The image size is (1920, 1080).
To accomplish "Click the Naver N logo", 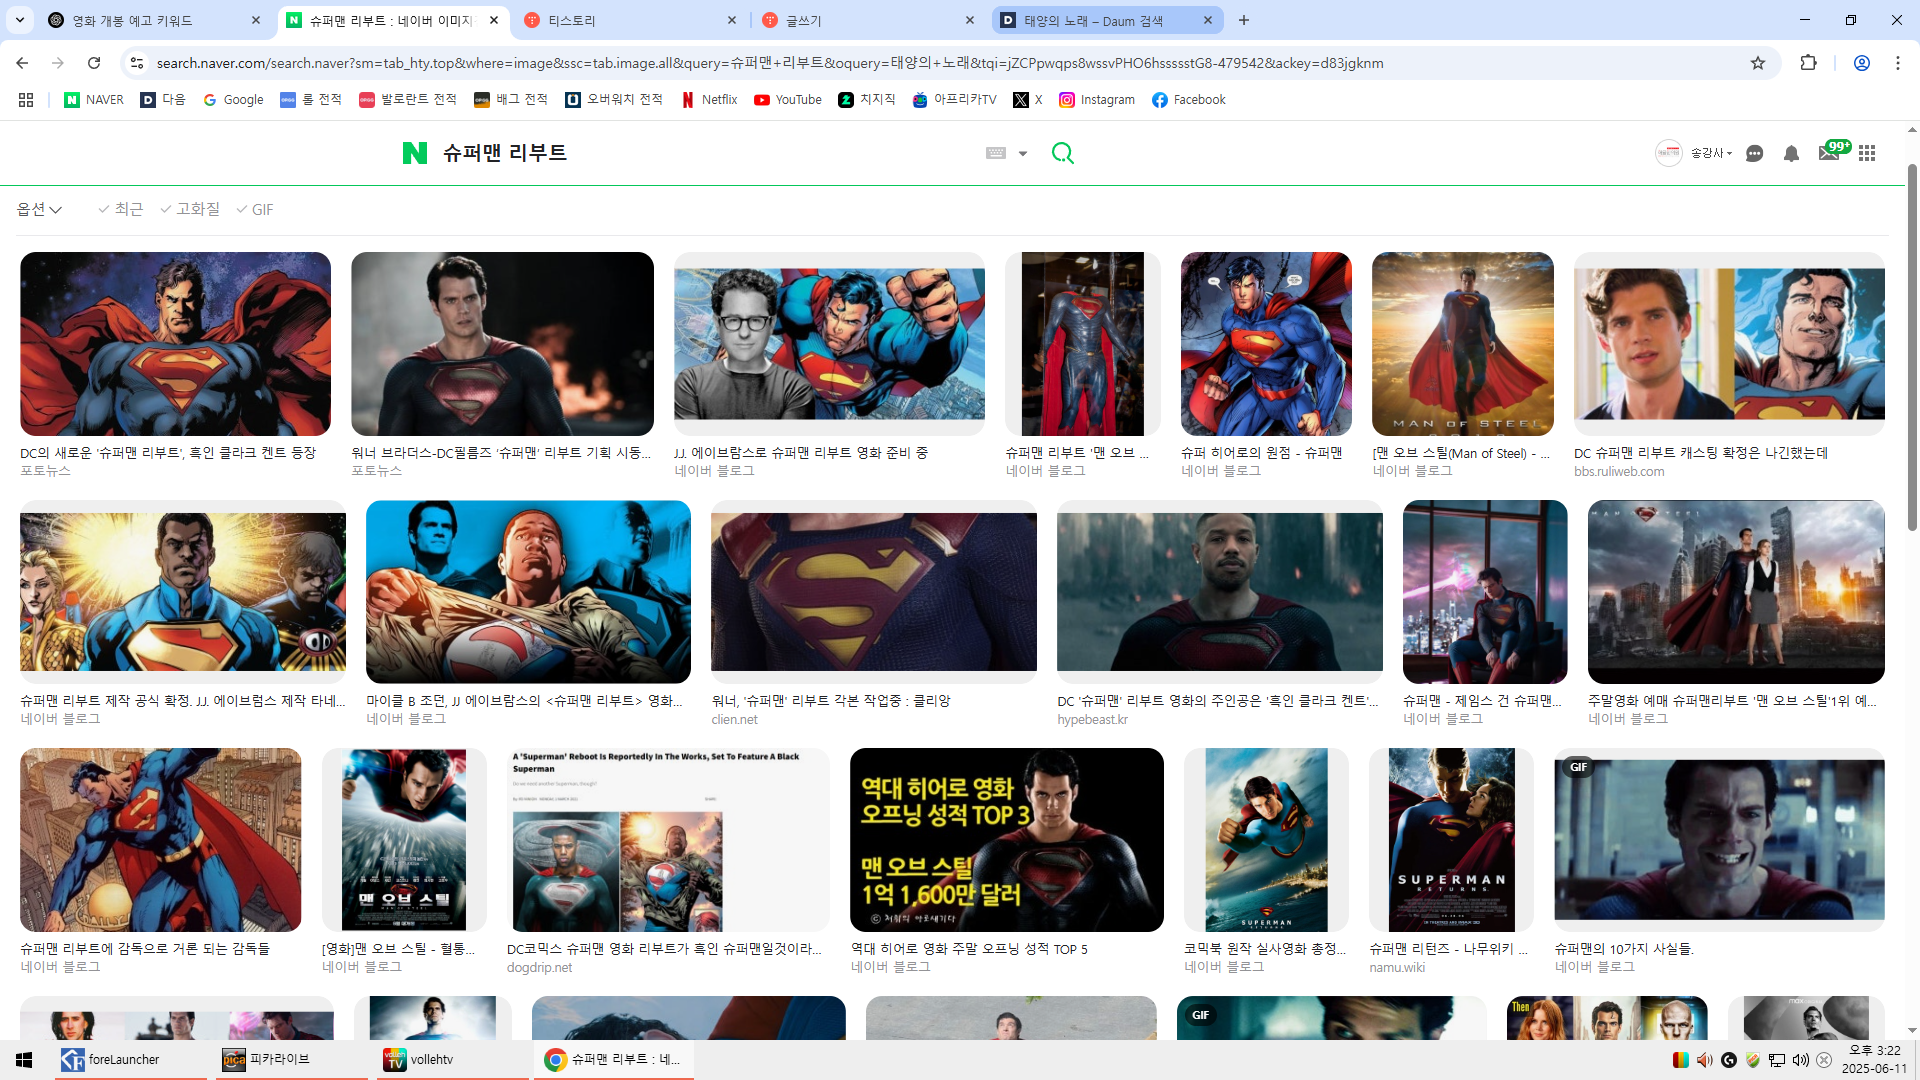I will (414, 153).
